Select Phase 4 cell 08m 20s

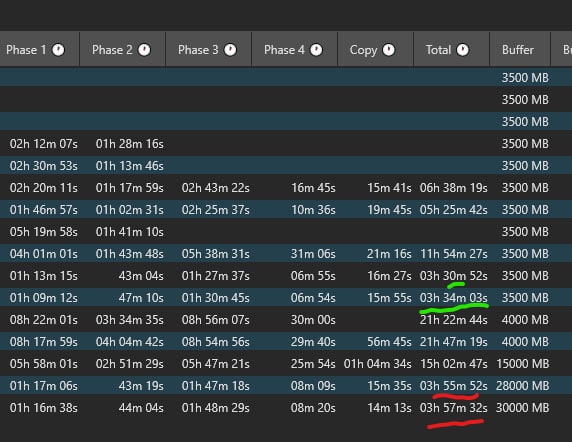click(313, 408)
